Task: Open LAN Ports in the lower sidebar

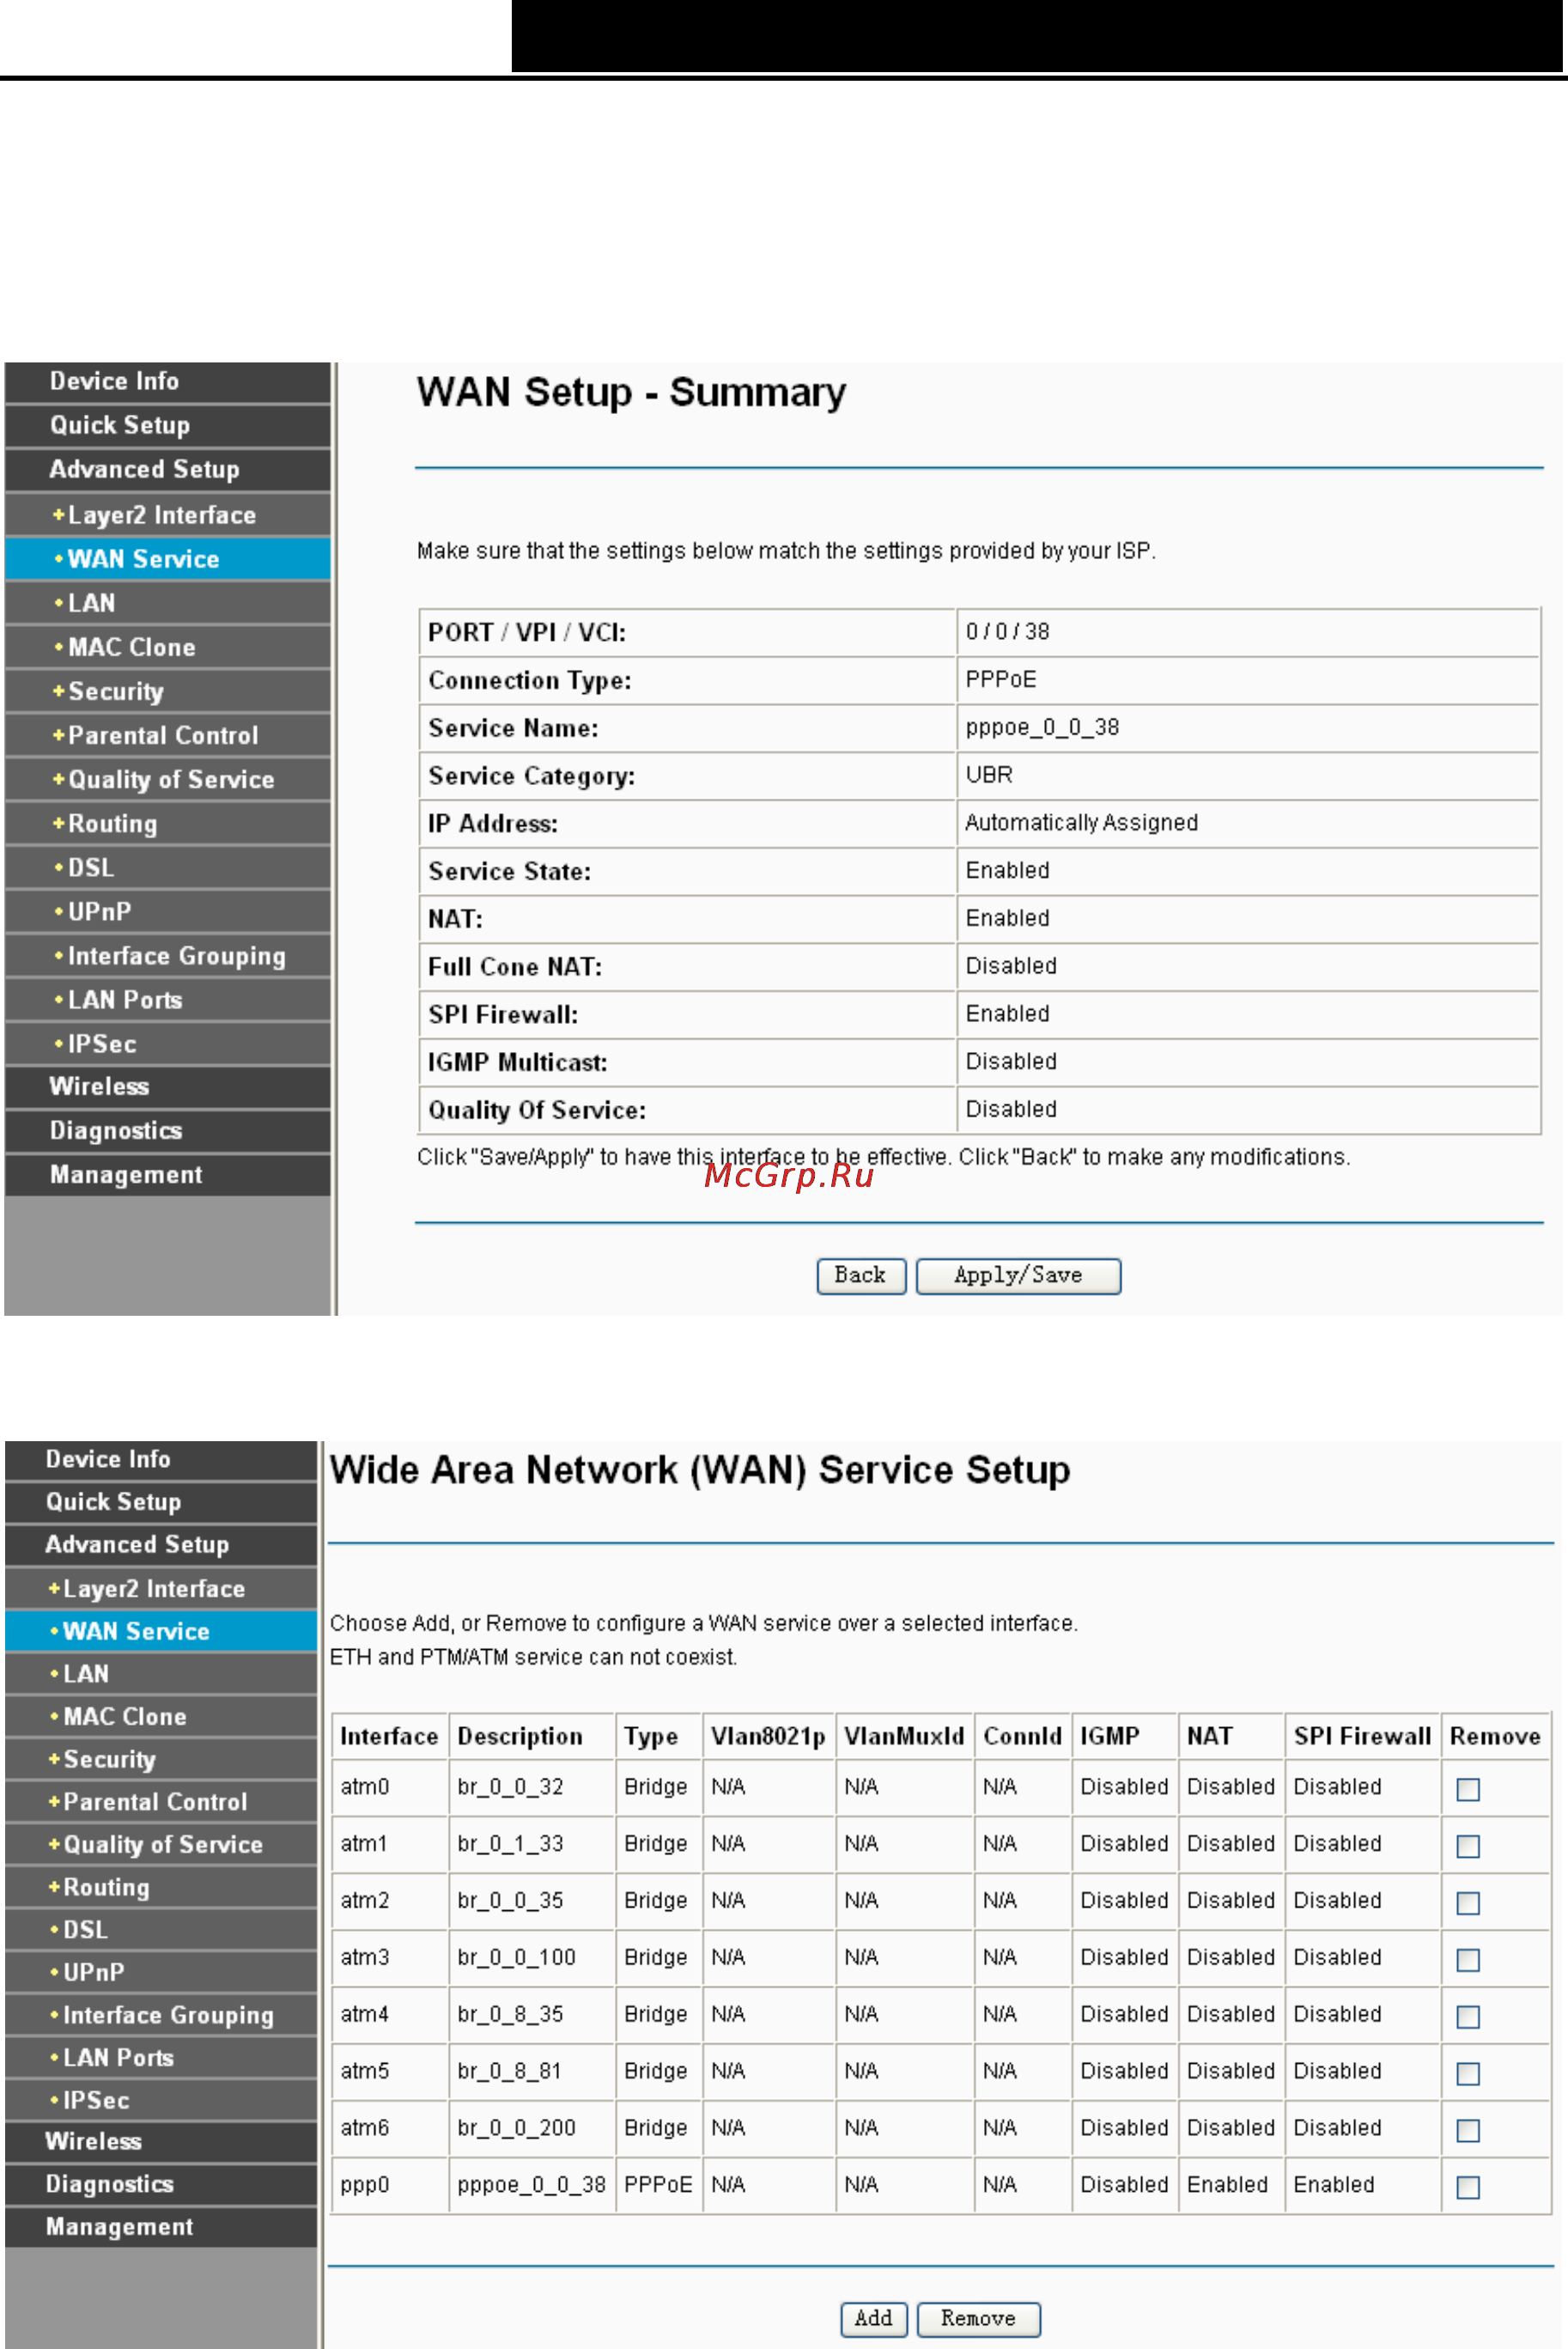Action: point(161,2058)
